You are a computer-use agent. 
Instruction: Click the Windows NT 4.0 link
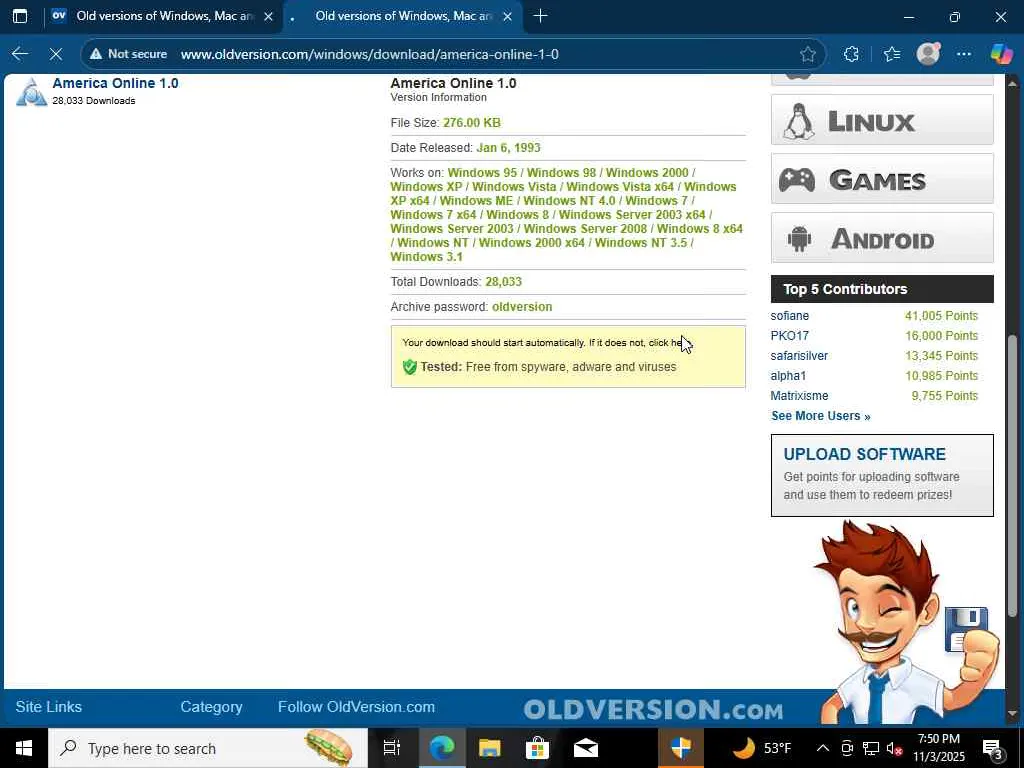click(569, 200)
